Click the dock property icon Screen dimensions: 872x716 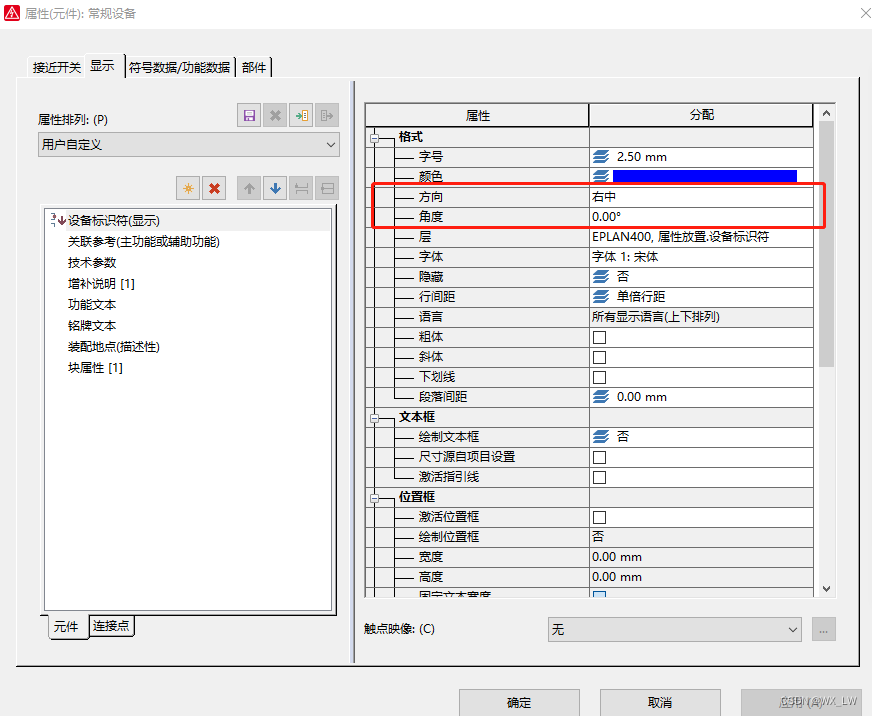click(301, 189)
